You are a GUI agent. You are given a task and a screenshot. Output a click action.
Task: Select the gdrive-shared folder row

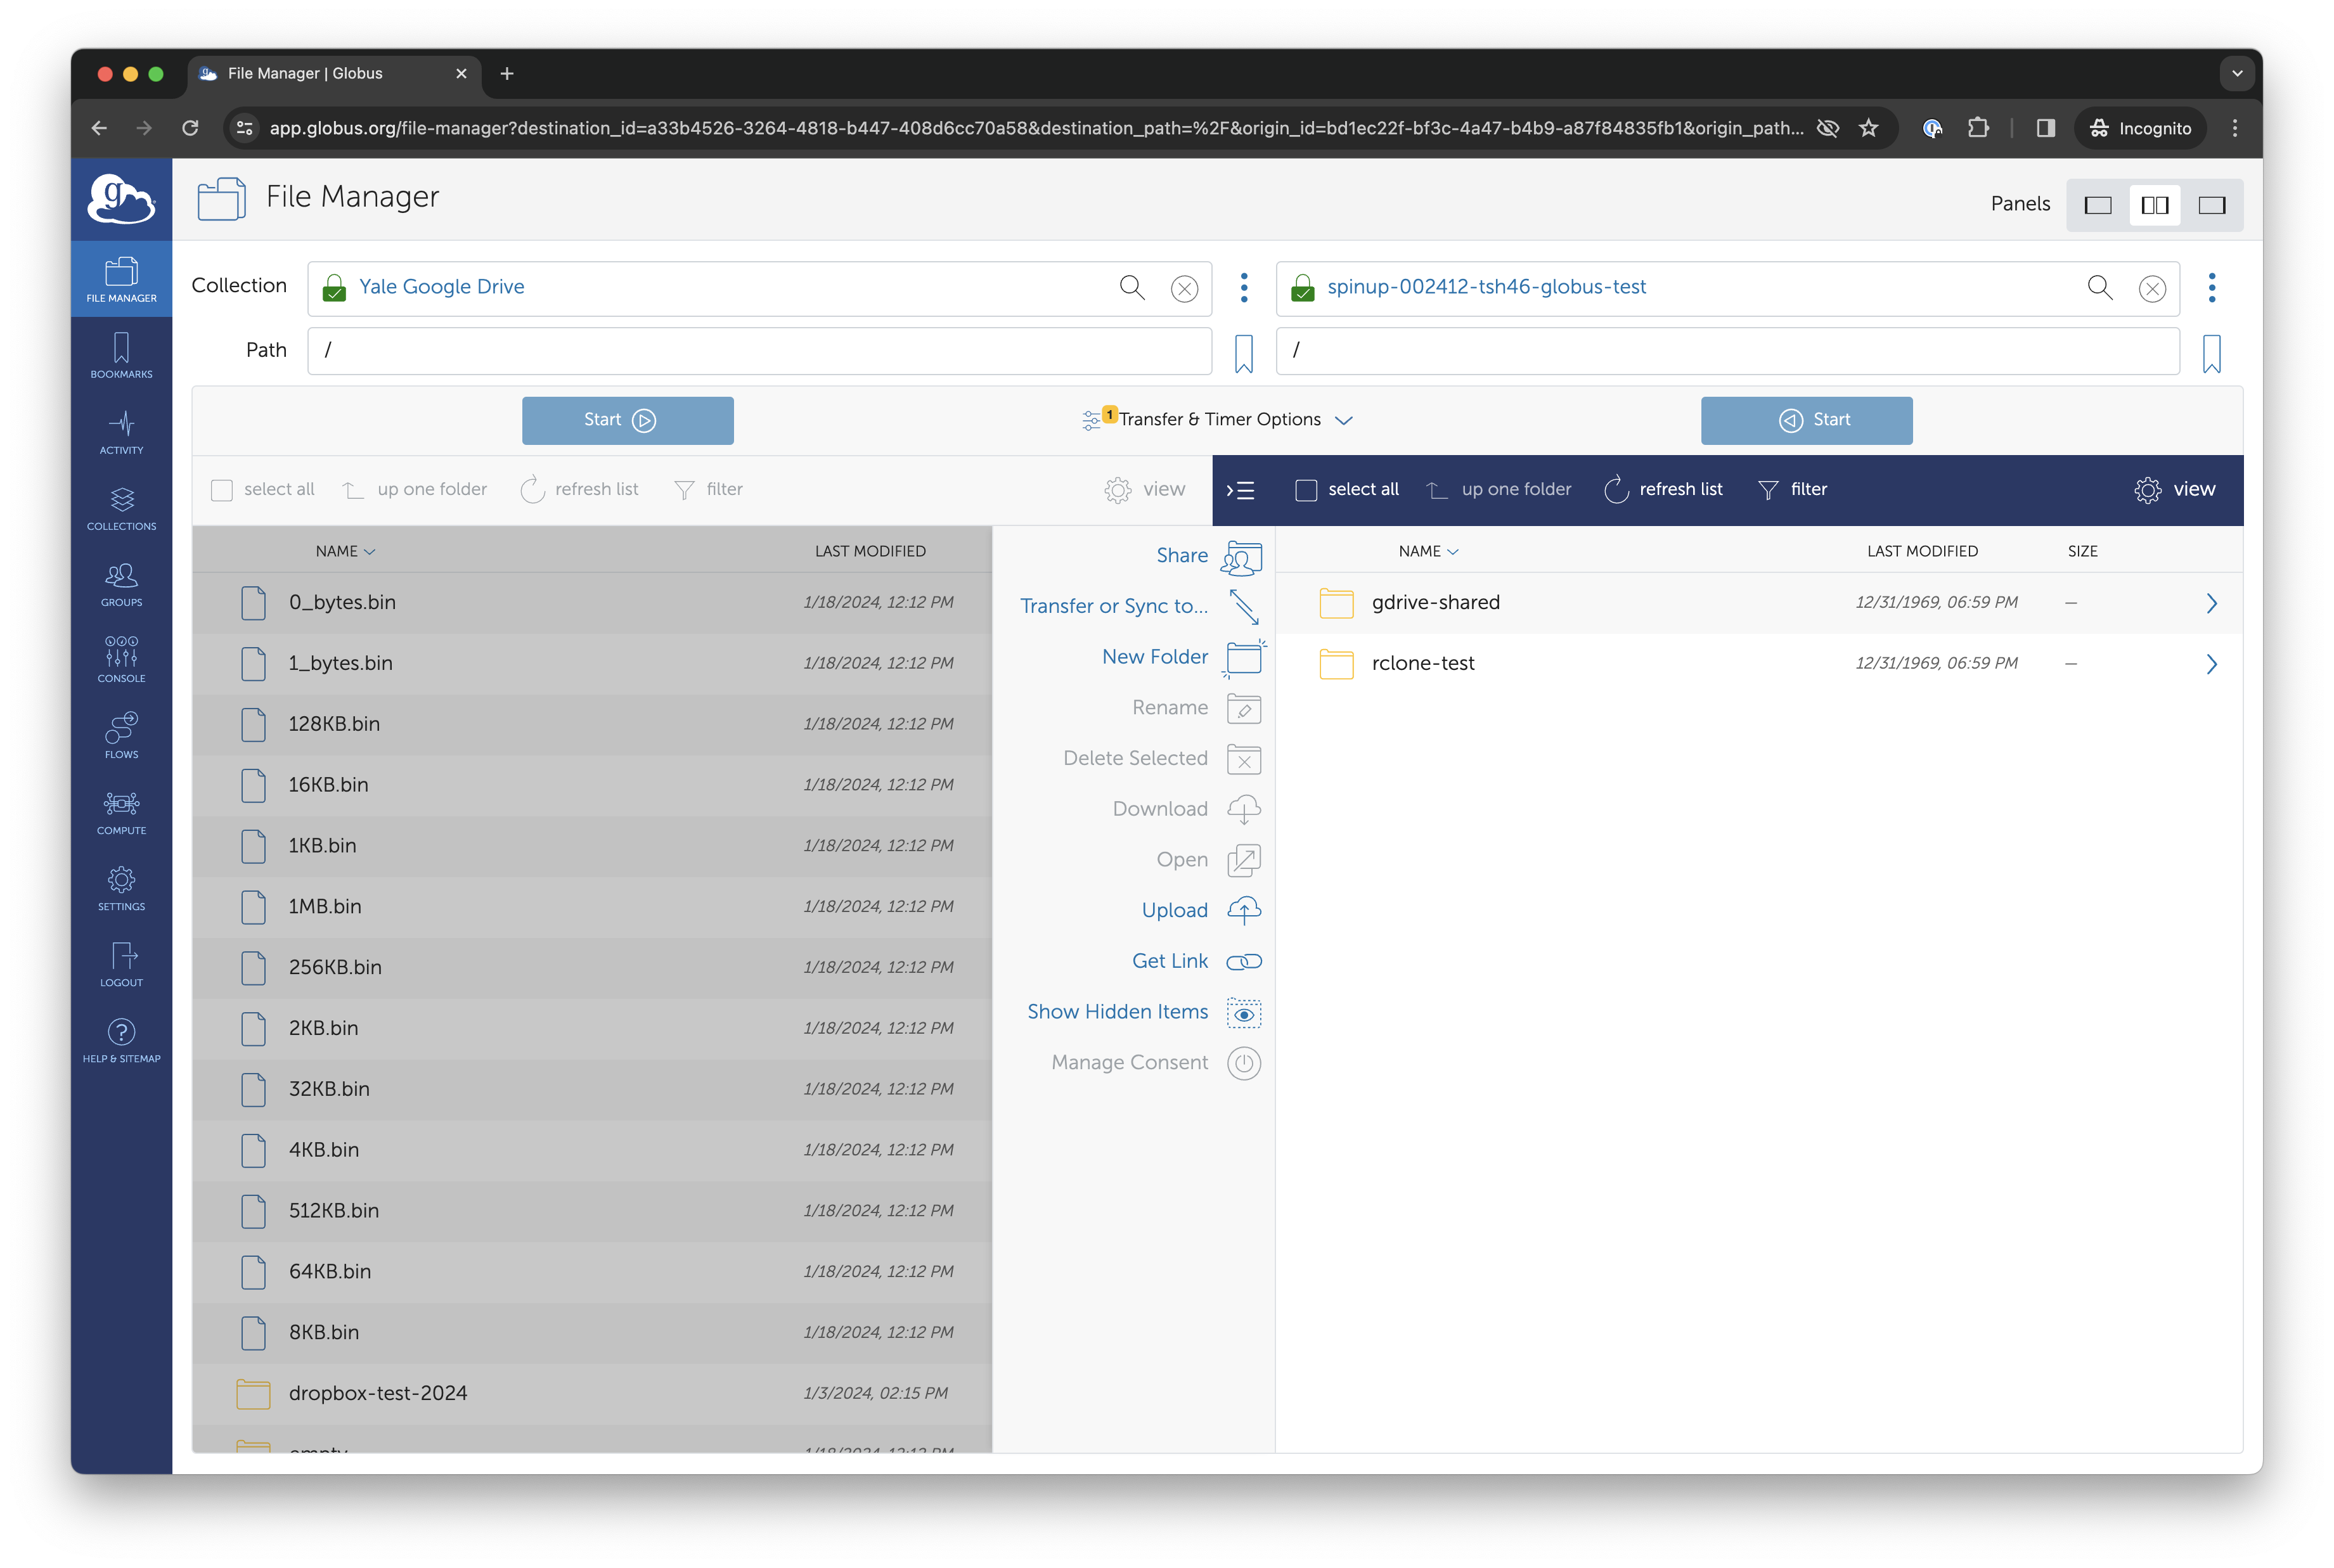1758,603
